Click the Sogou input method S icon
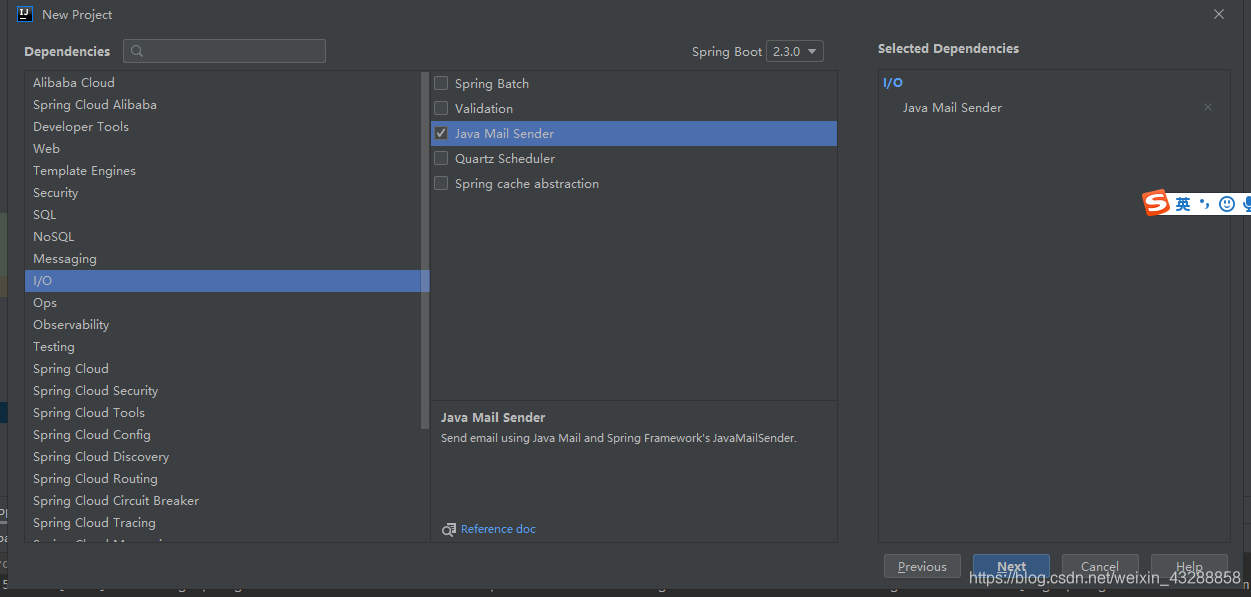Viewport: 1251px width, 597px height. [1157, 203]
